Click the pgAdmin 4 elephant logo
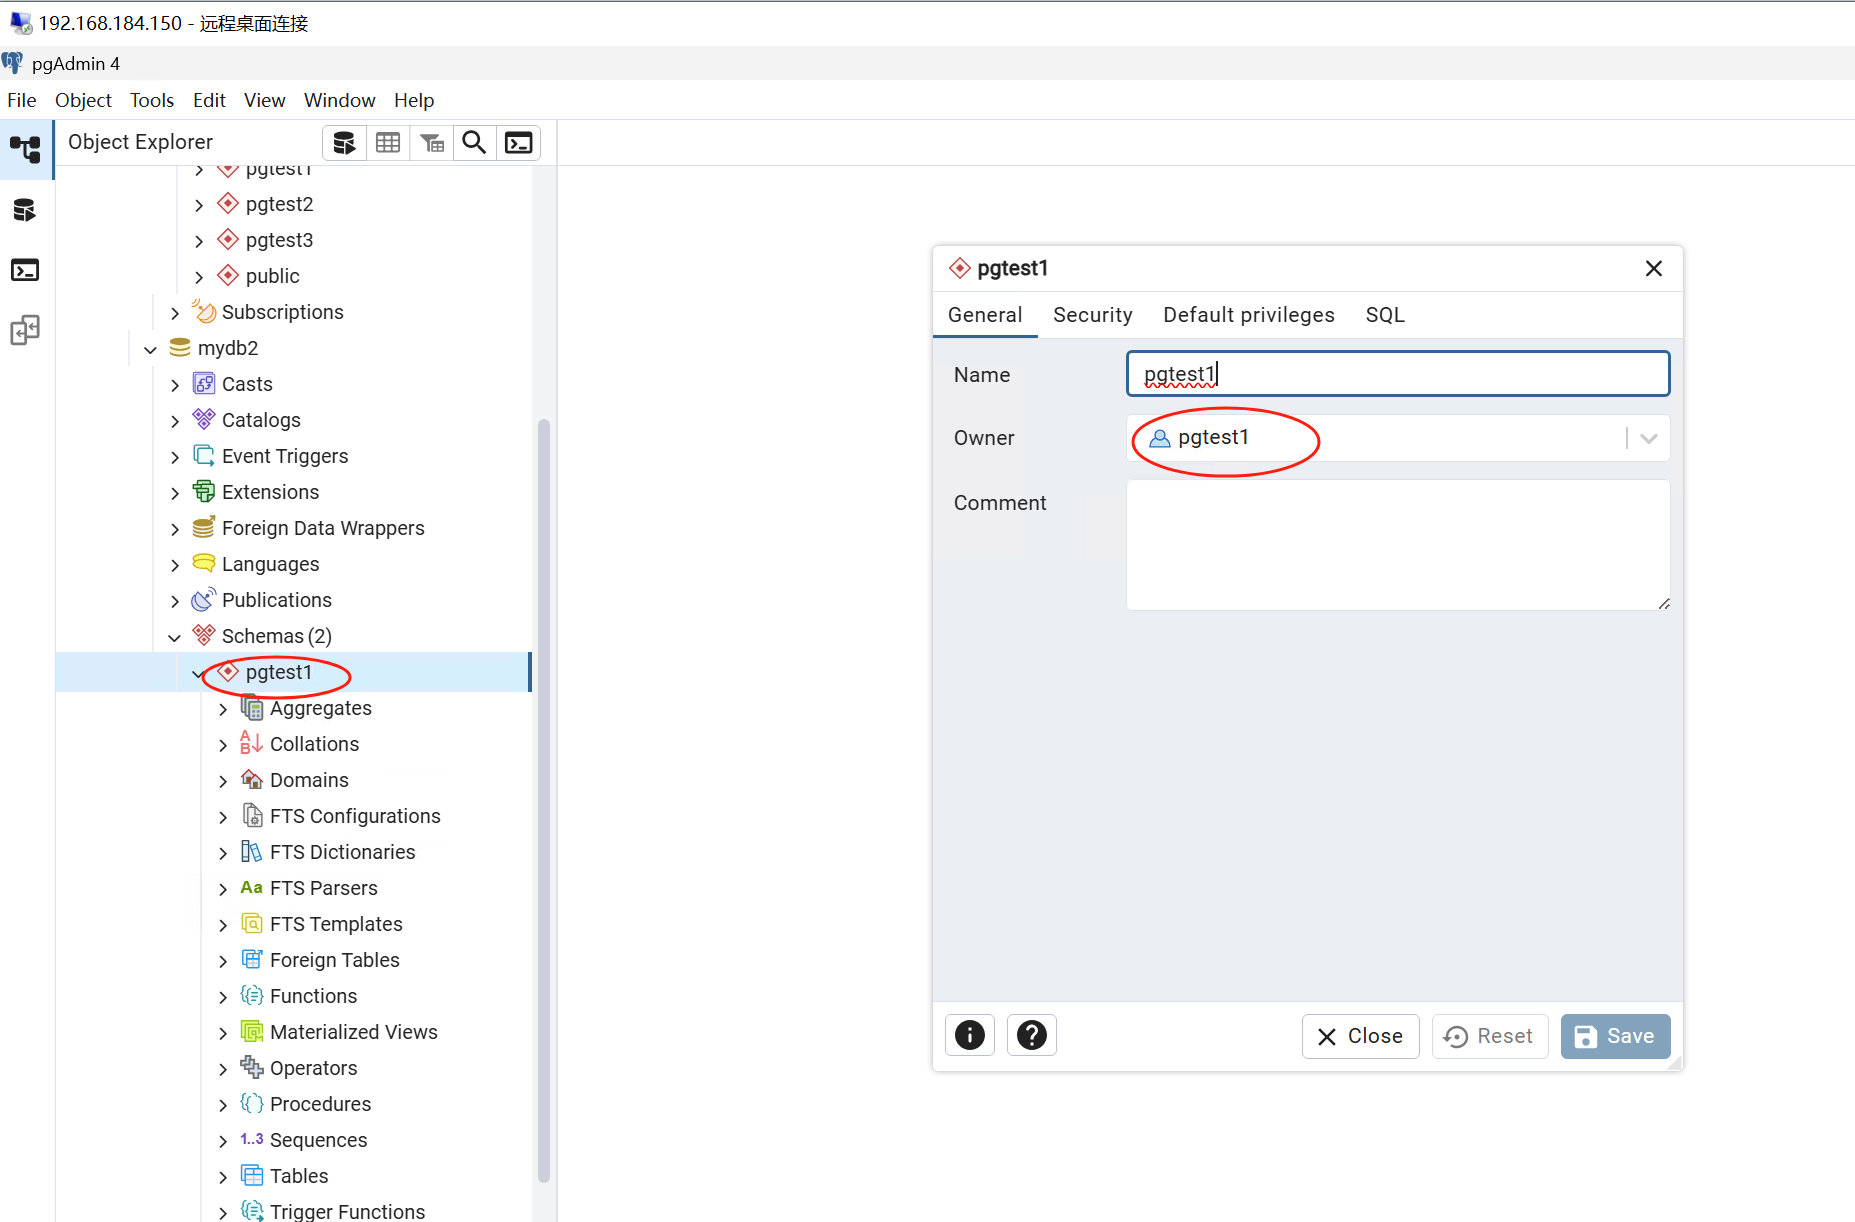This screenshot has width=1855, height=1222. pyautogui.click(x=14, y=62)
